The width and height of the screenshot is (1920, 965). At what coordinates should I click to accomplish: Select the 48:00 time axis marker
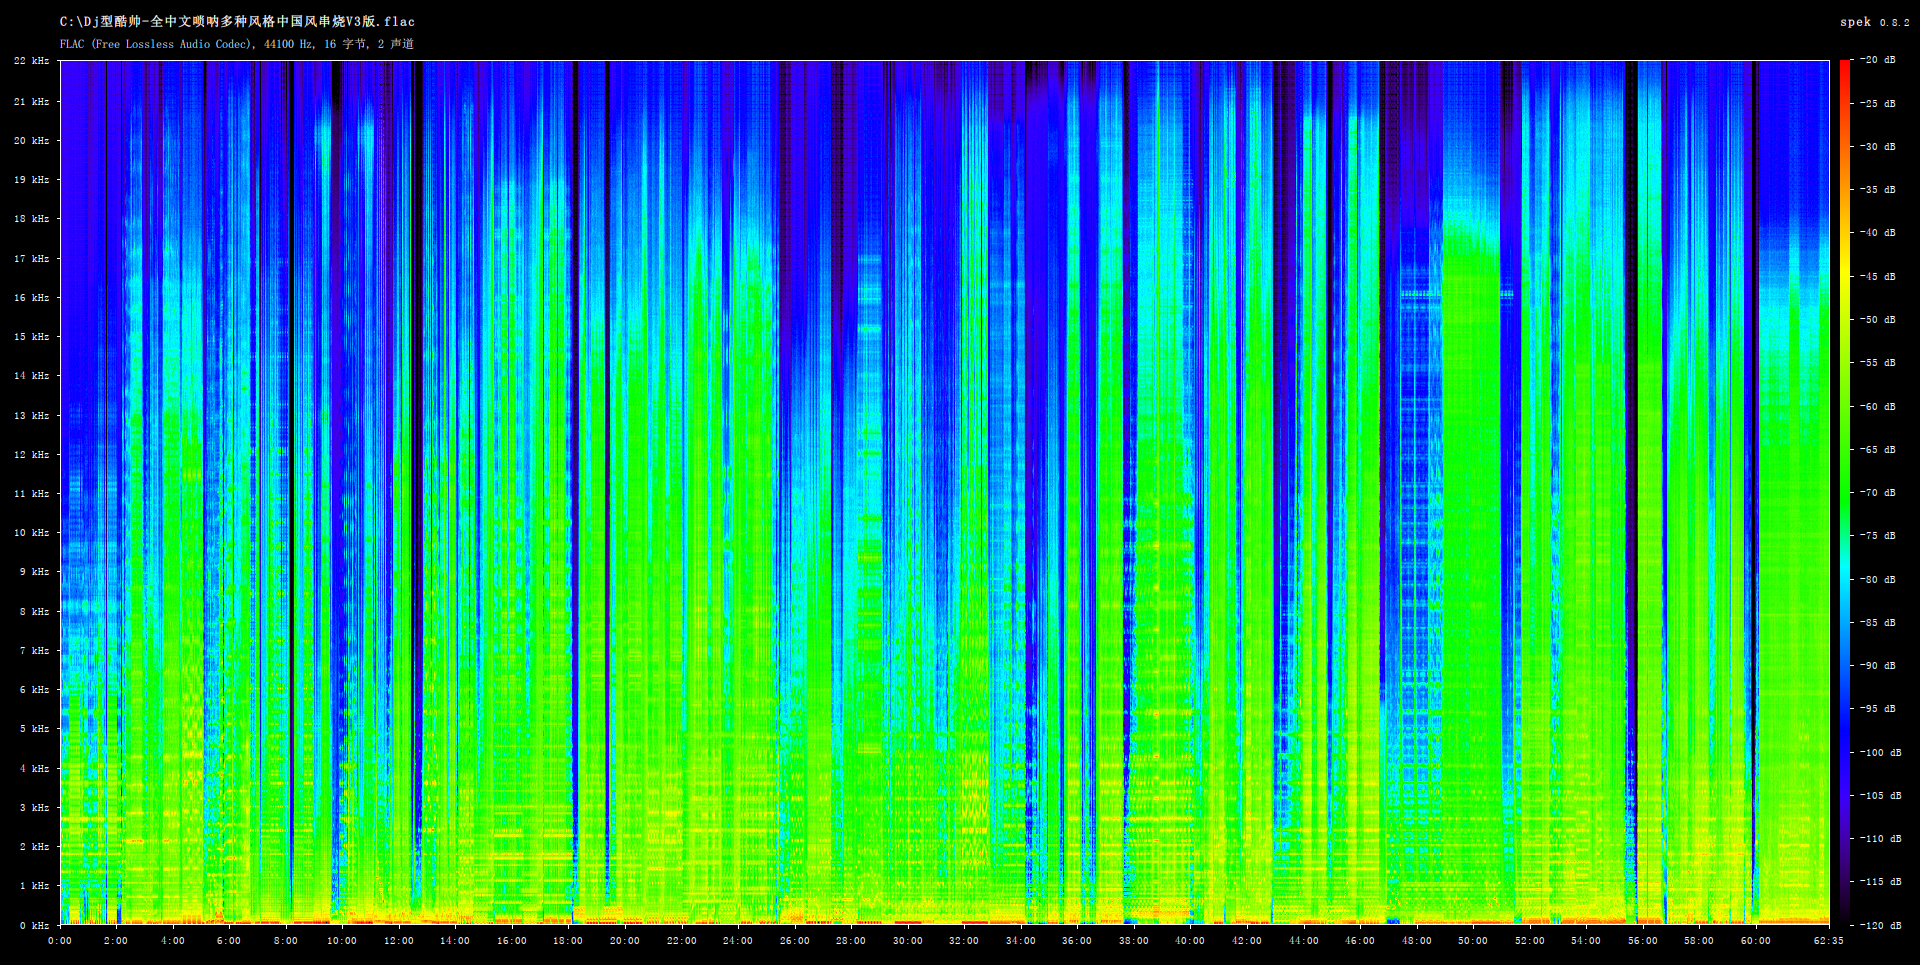pyautogui.click(x=1416, y=941)
